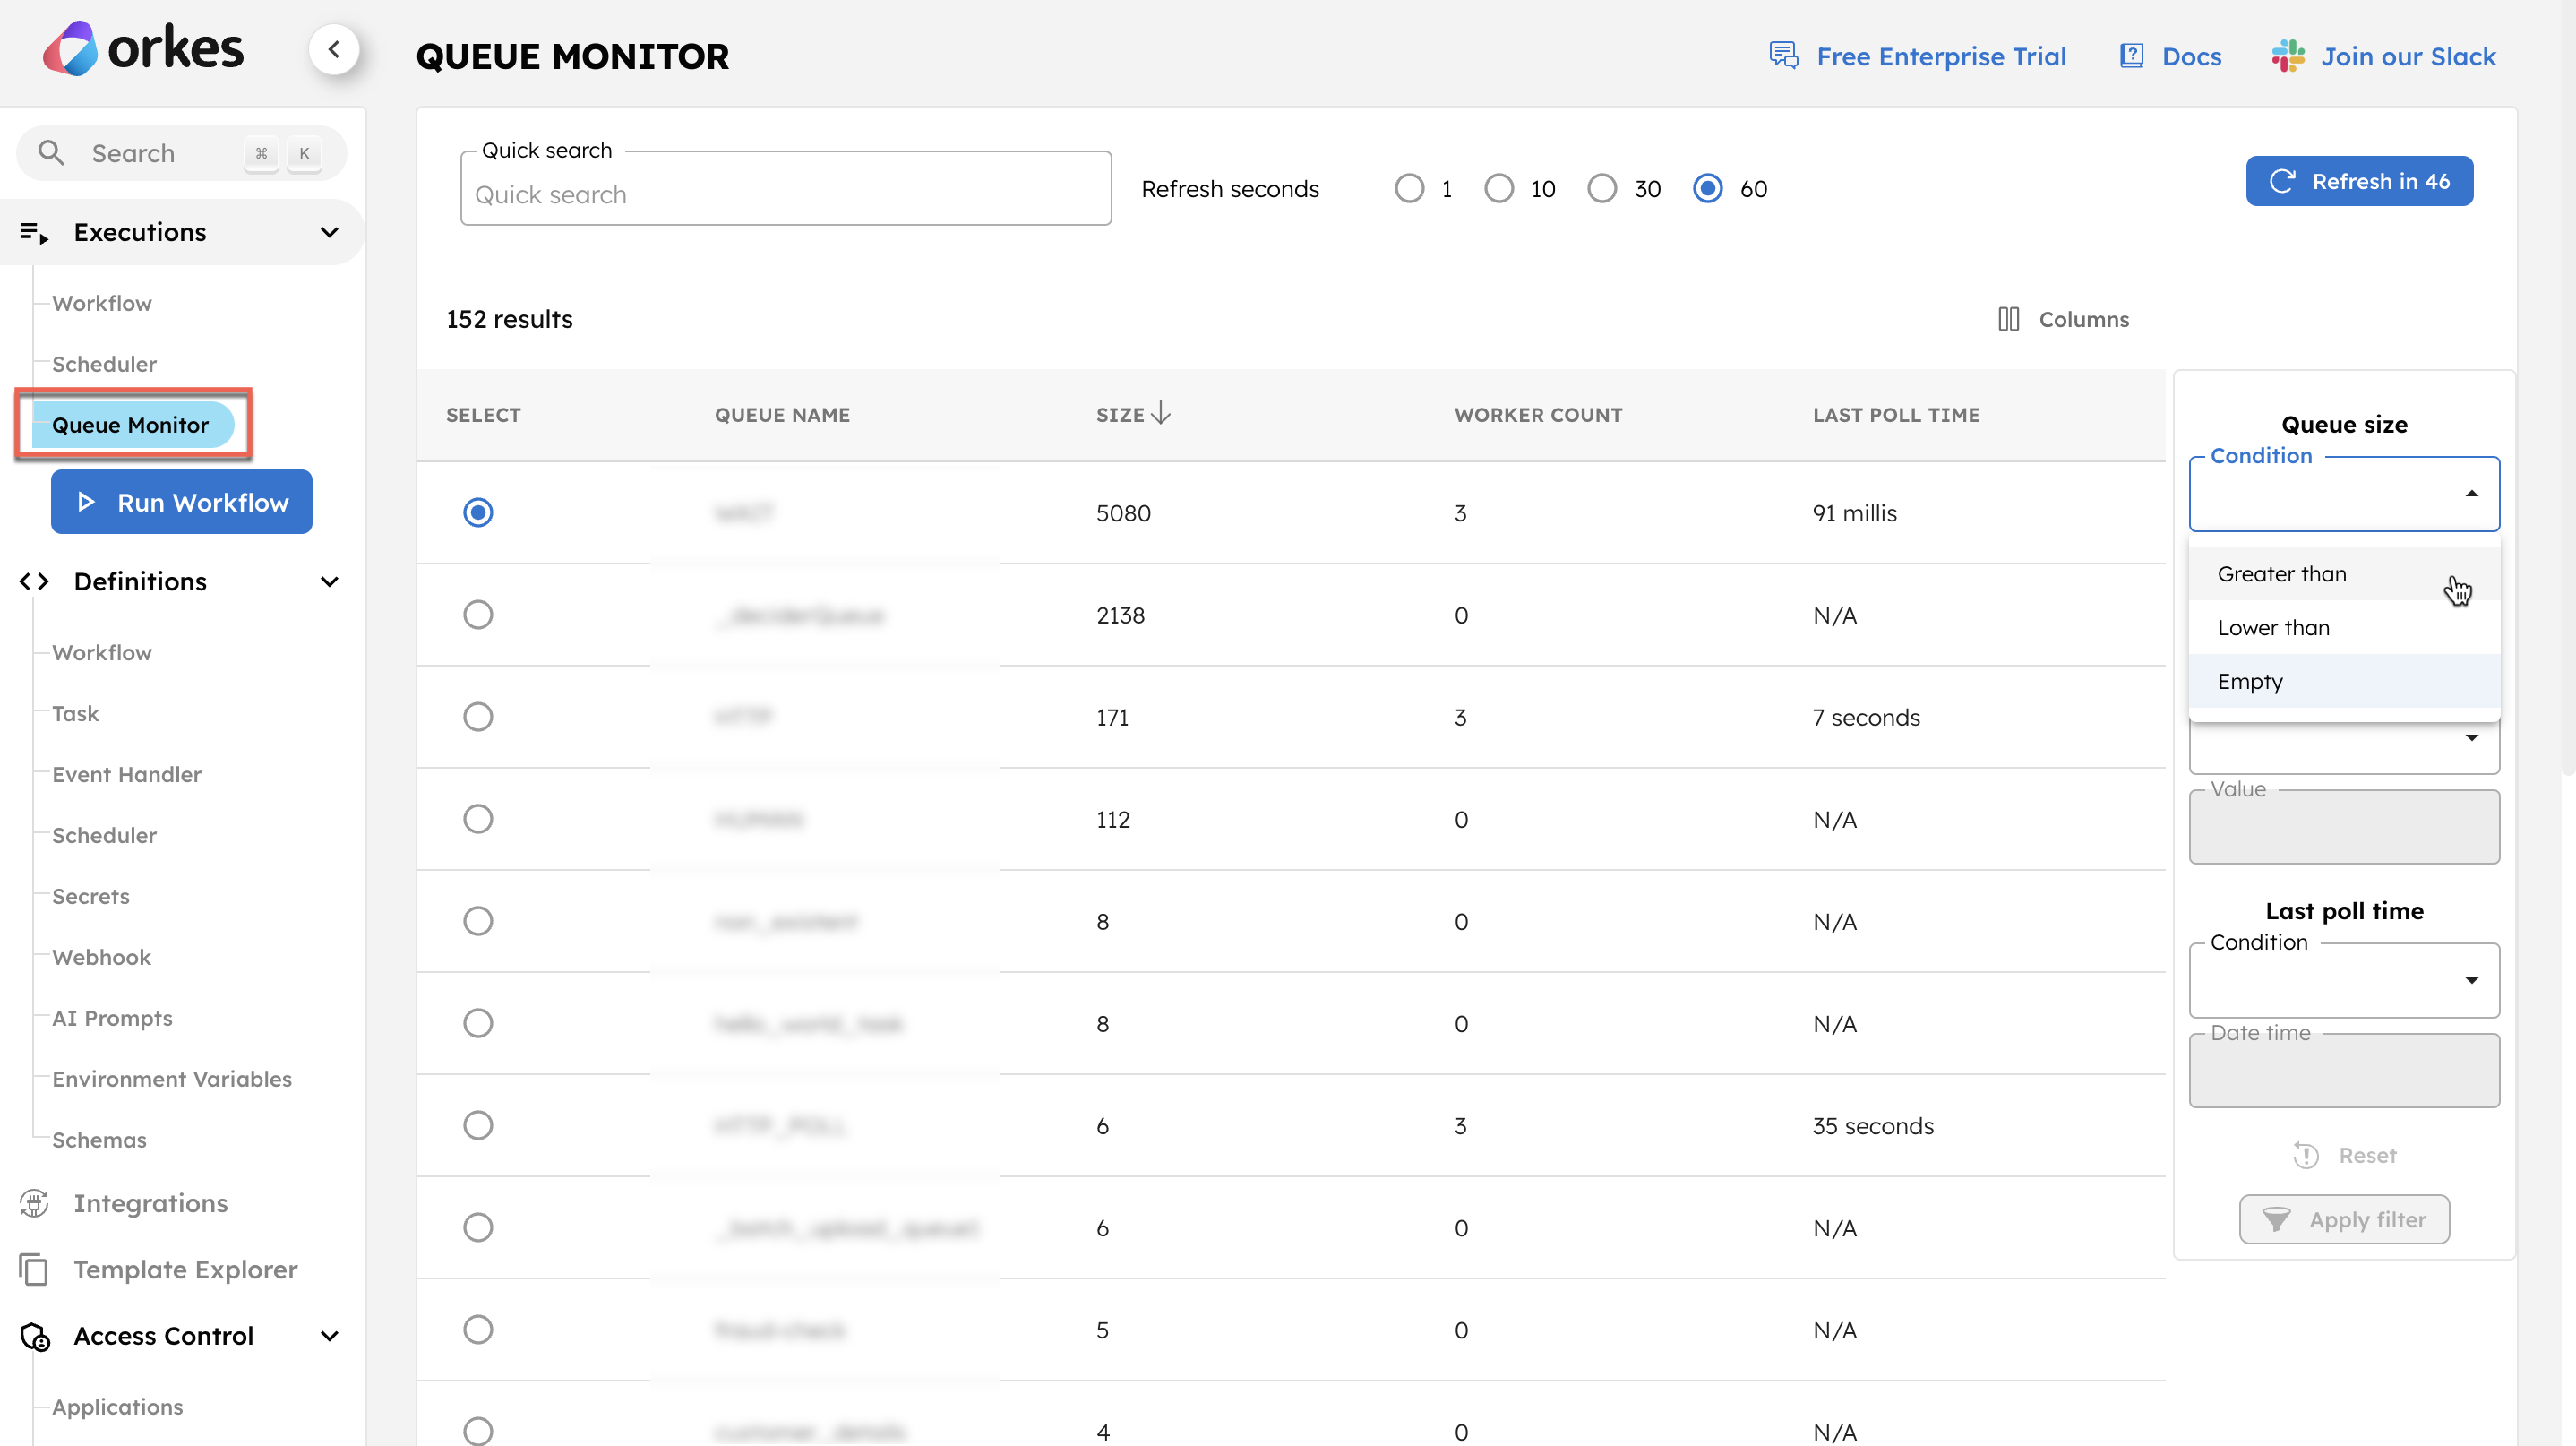Open the Queue Monitor page
The height and width of the screenshot is (1446, 2576).
[x=131, y=424]
